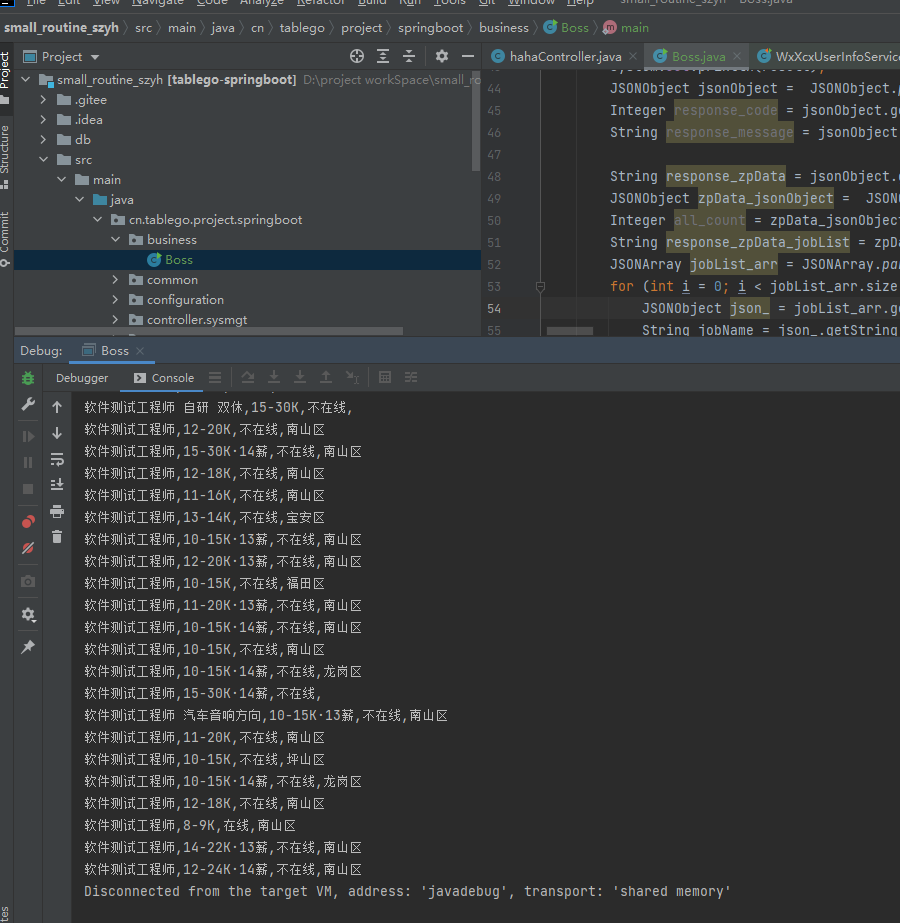This screenshot has height=923, width=900.
Task: Click the Project tree horizontal scrollbar
Action: tap(209, 331)
